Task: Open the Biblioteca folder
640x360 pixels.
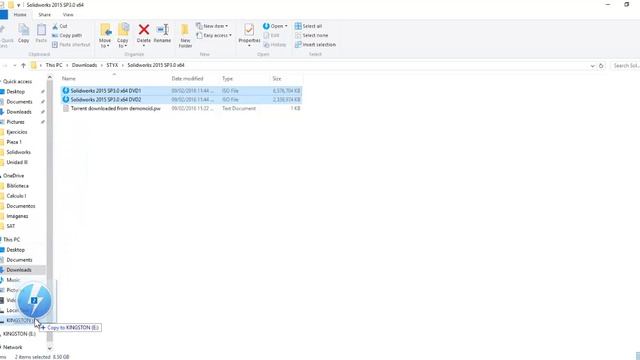Action: 18,186
